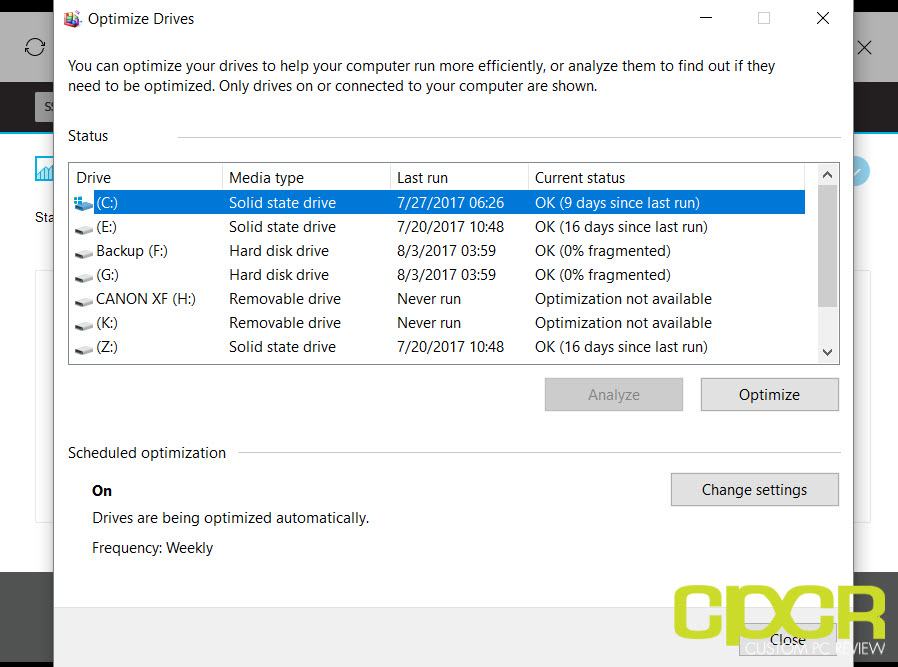Click the Backup (F:) drive icon
Viewport: 898px width, 667px height.
coord(84,253)
